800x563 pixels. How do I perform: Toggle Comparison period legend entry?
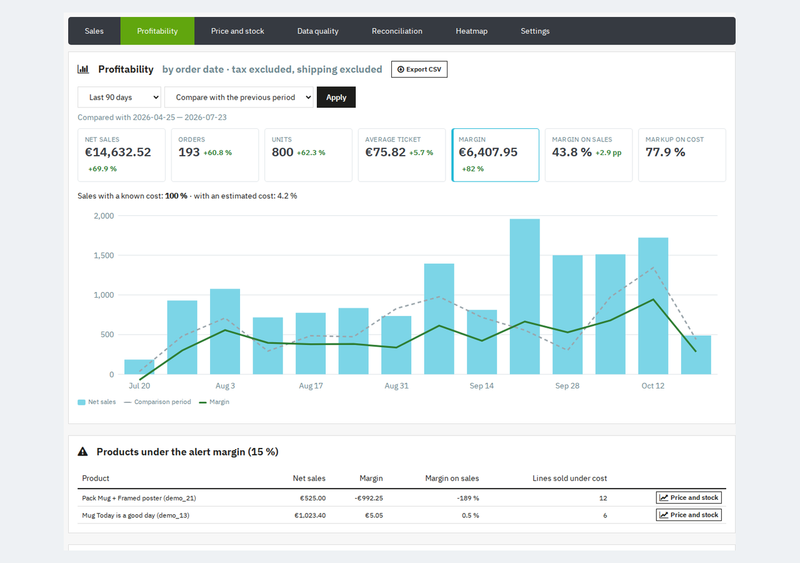(x=158, y=402)
